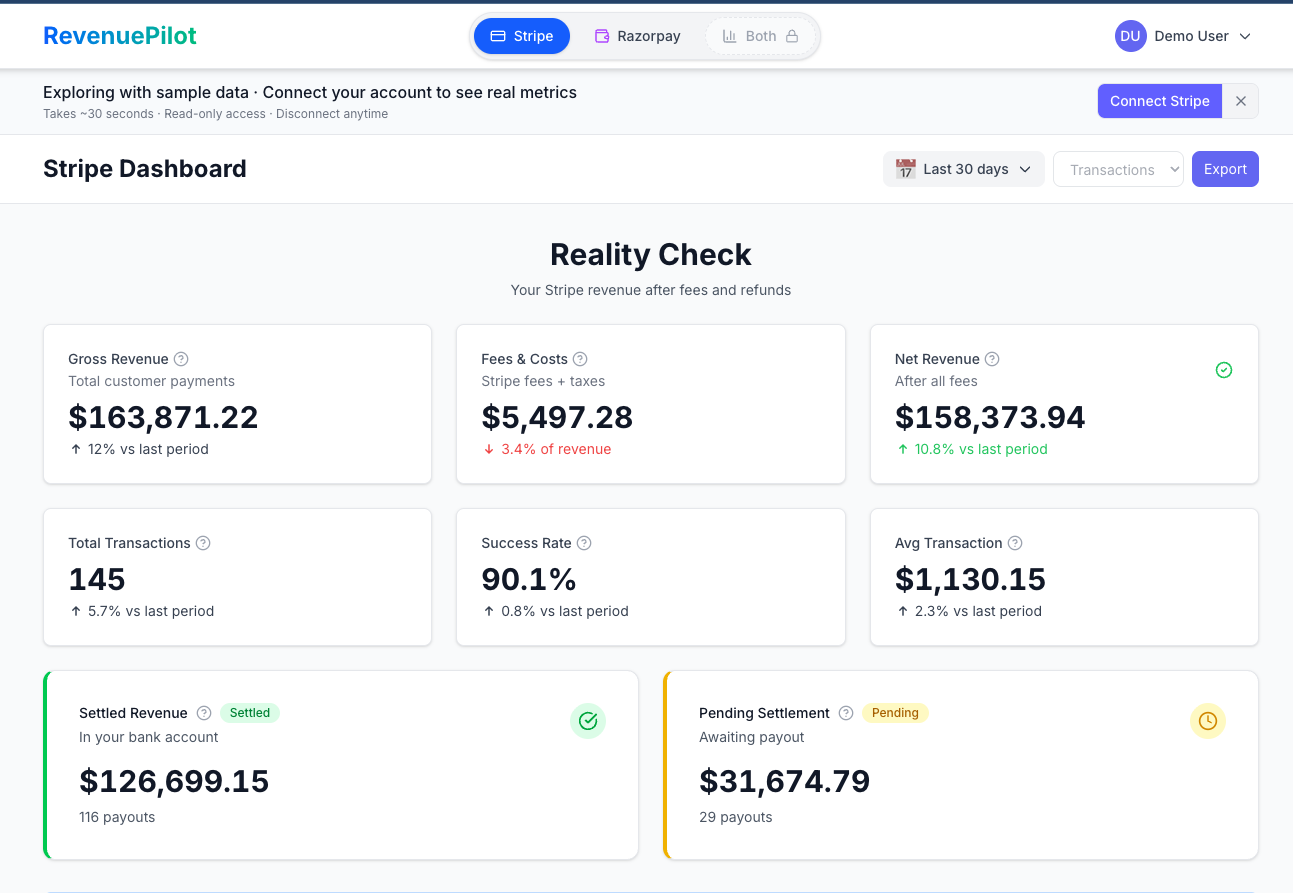The height and width of the screenshot is (893, 1293).
Task: Click the question mark next to Success Rate
Action: 586,543
